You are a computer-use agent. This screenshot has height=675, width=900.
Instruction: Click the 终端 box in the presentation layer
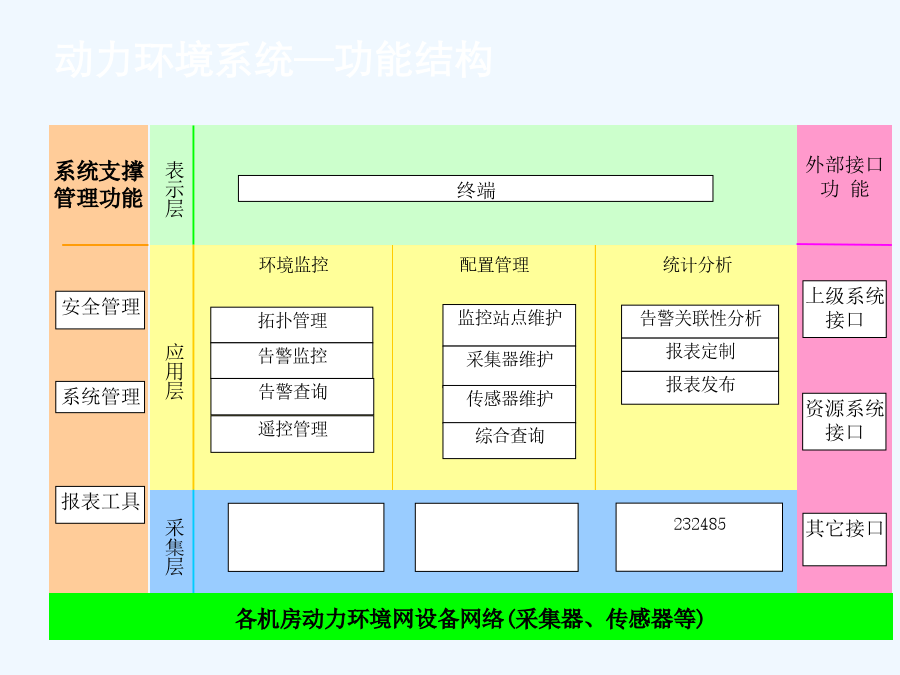pos(475,188)
